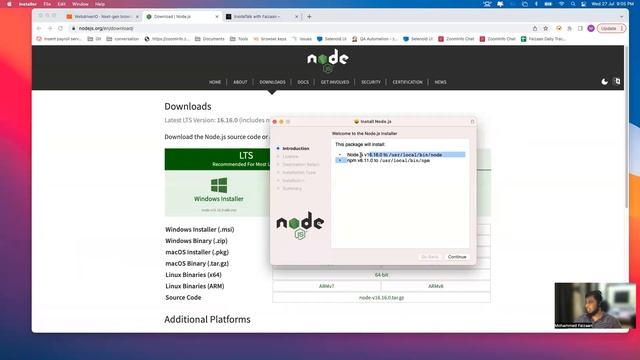
Task: Open the Installer app menu
Action: click(x=28, y=4)
